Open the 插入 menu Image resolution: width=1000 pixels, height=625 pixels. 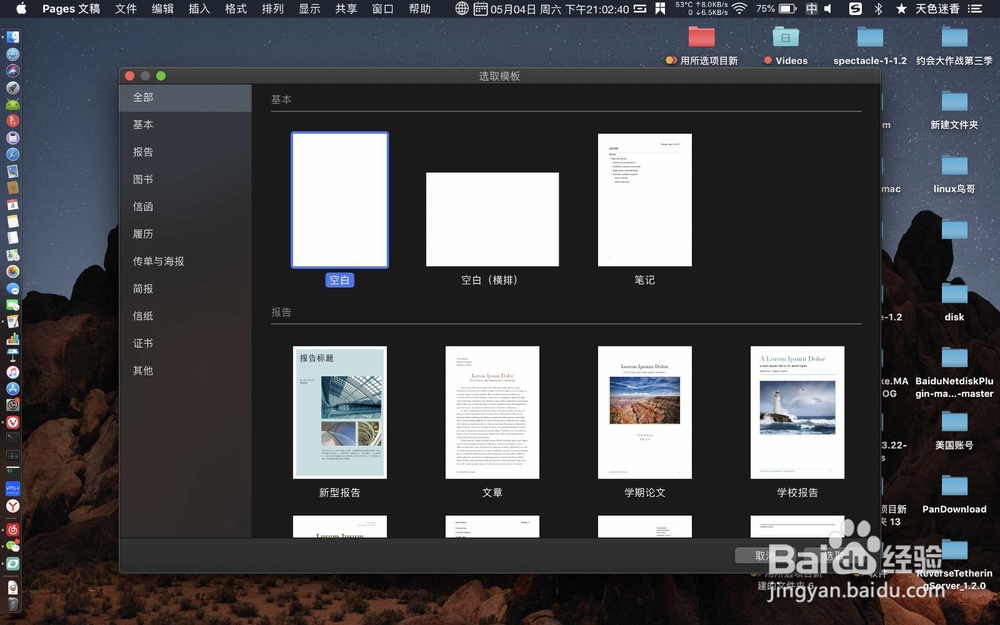[199, 9]
